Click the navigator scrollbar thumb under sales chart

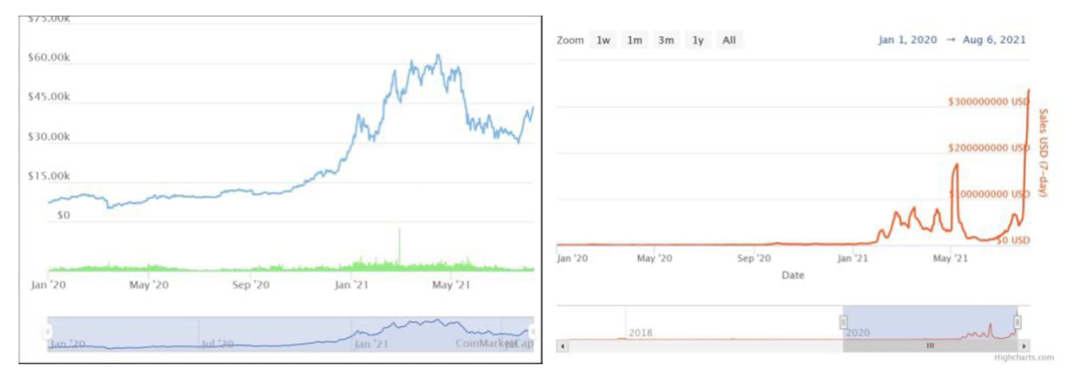(930, 345)
